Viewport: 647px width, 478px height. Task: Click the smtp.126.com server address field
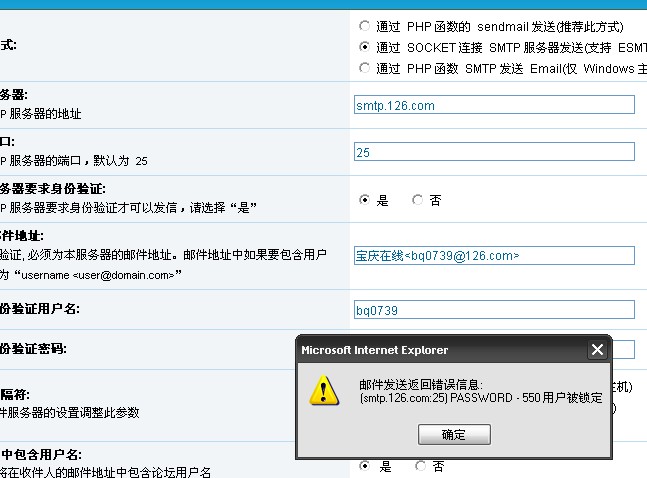pos(494,105)
